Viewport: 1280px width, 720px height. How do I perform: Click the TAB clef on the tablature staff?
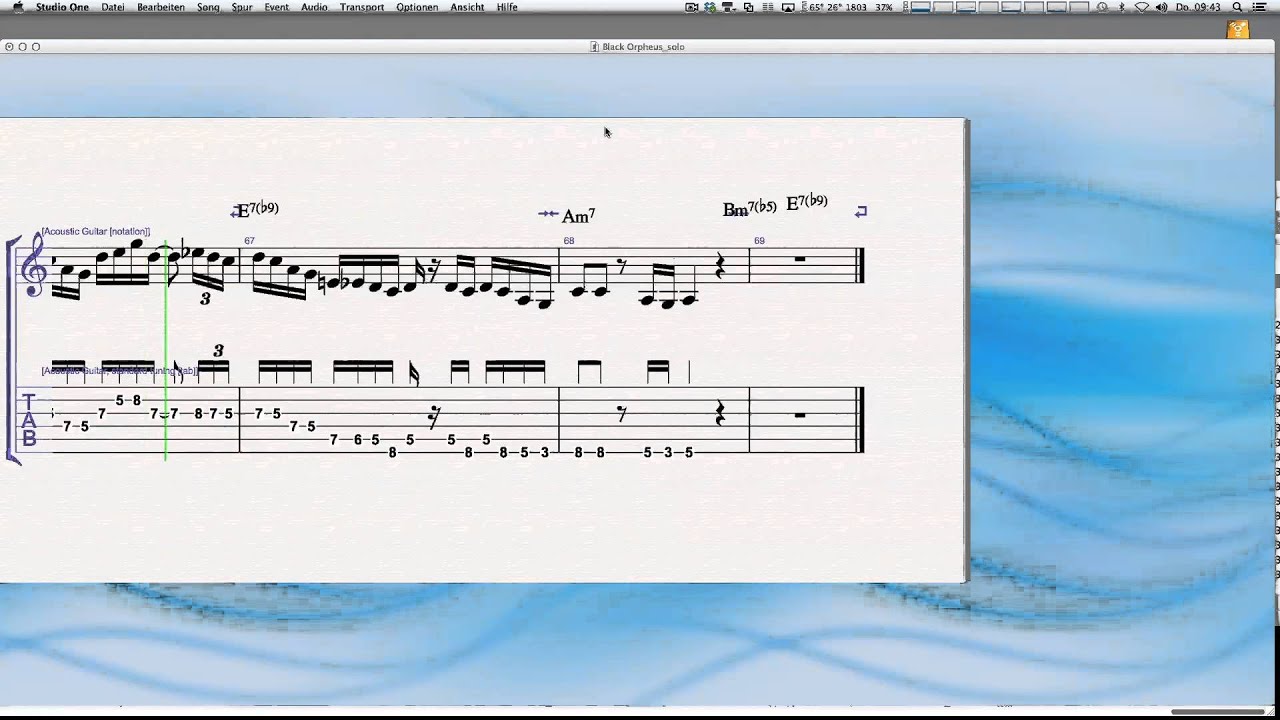click(x=29, y=421)
